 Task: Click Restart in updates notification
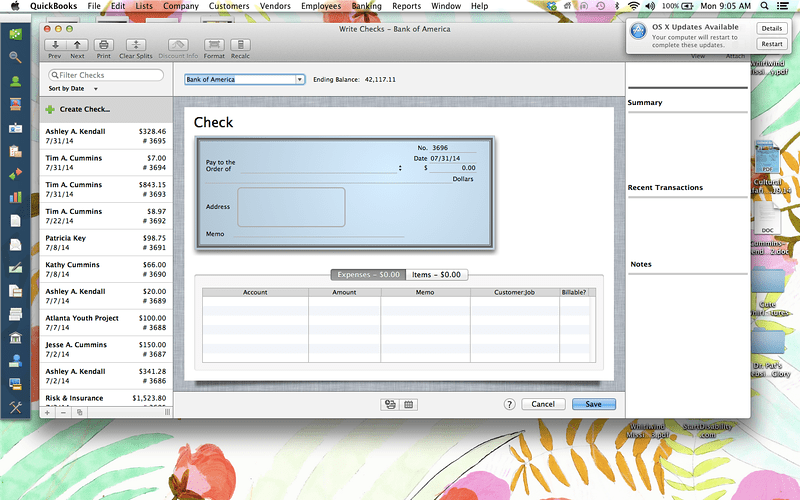pos(771,44)
